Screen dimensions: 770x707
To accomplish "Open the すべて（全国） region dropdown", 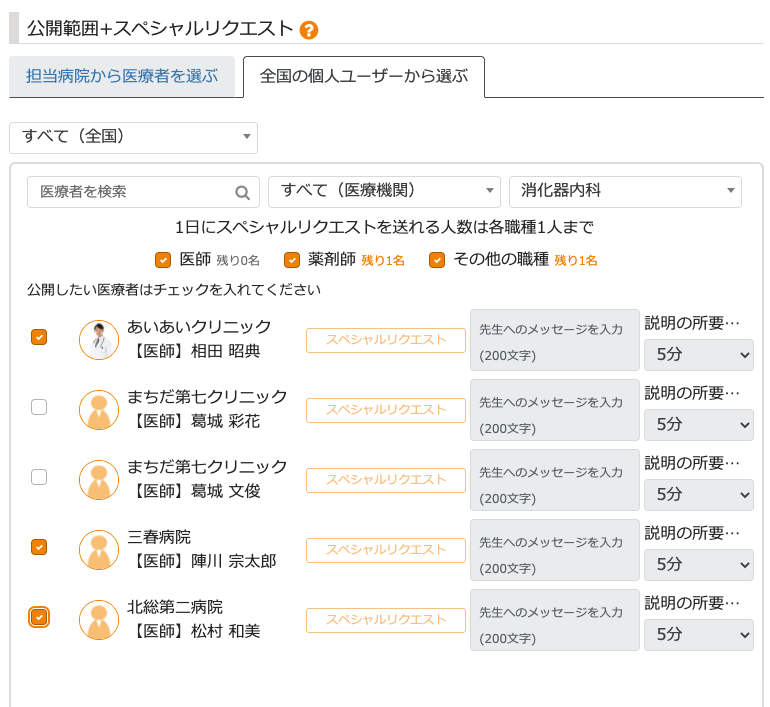I will [134, 137].
